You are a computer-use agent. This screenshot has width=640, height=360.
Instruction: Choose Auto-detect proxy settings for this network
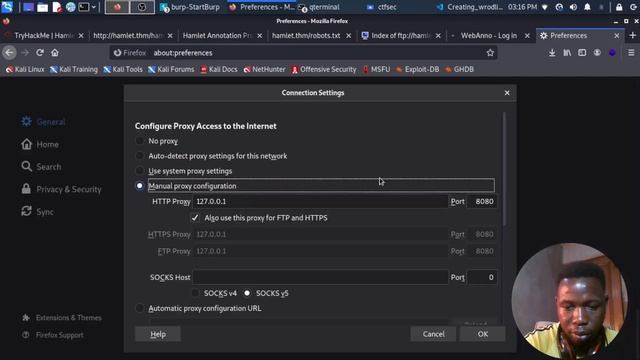pyautogui.click(x=140, y=156)
